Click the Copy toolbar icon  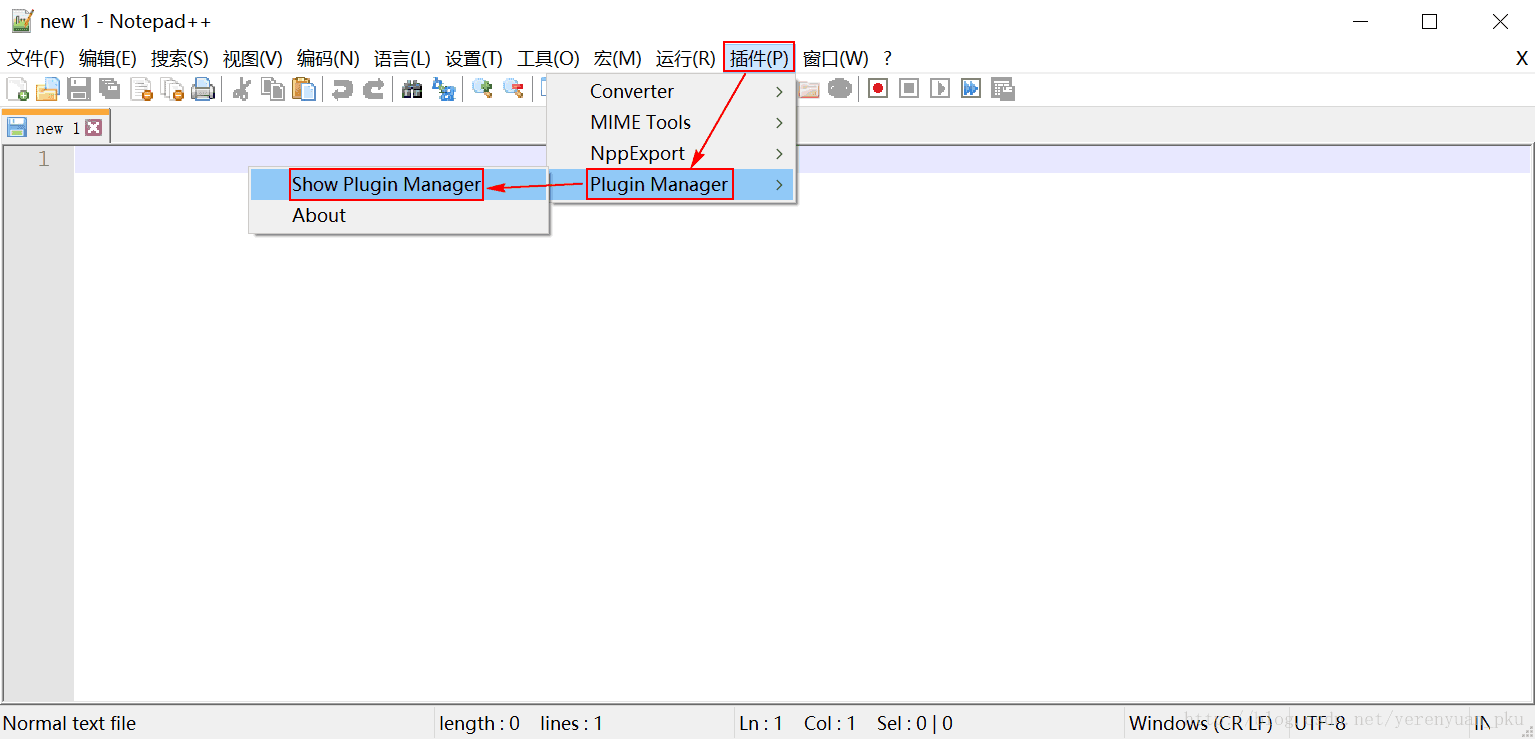pyautogui.click(x=272, y=89)
